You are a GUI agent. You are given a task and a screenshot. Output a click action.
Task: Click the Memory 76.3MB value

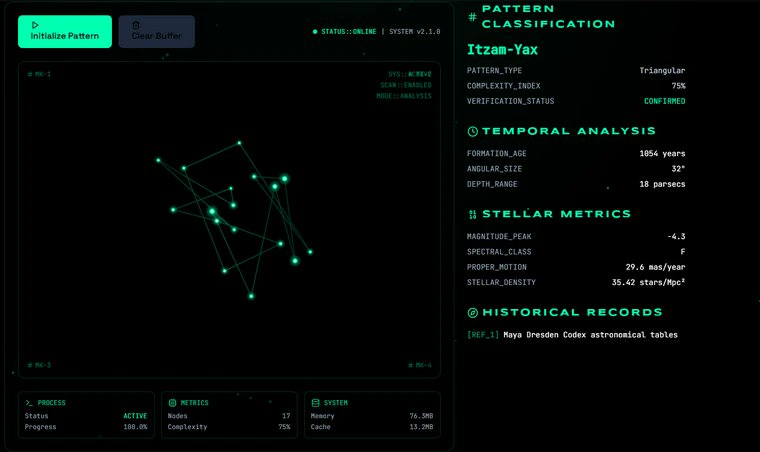tap(421, 416)
